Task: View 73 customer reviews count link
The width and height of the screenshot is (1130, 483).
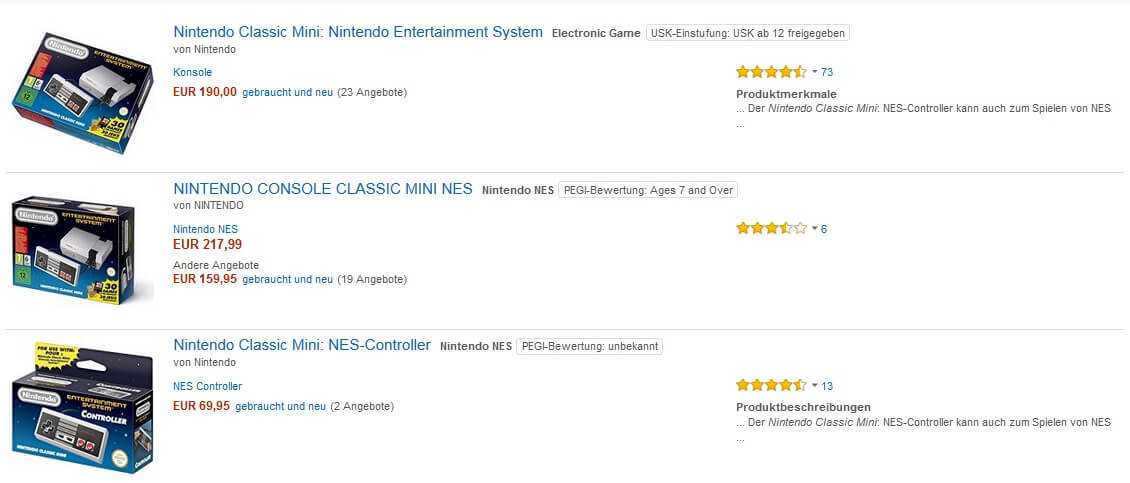Action: point(827,72)
